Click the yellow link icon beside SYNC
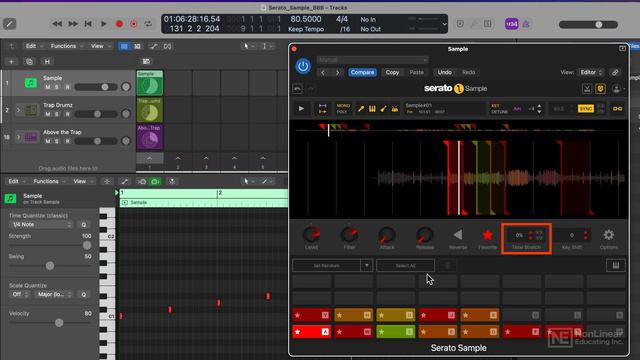The width and height of the screenshot is (640, 360). point(618,109)
